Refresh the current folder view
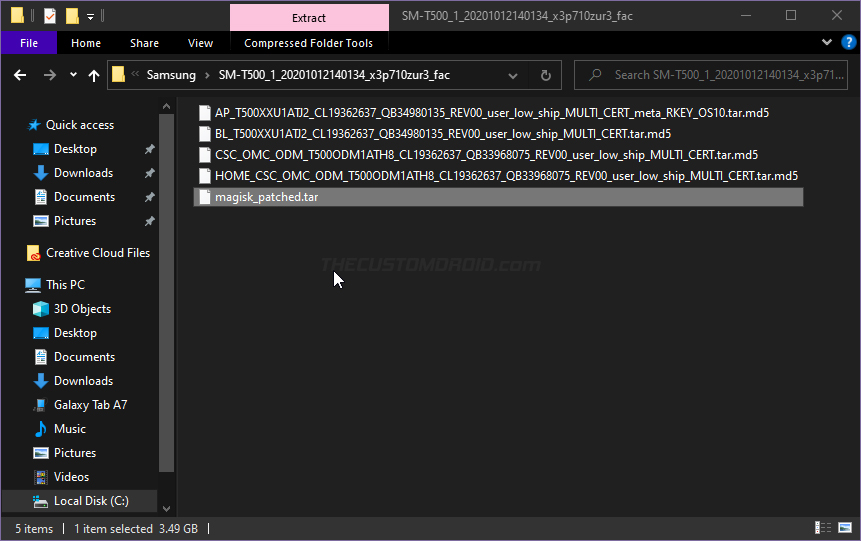 point(545,75)
